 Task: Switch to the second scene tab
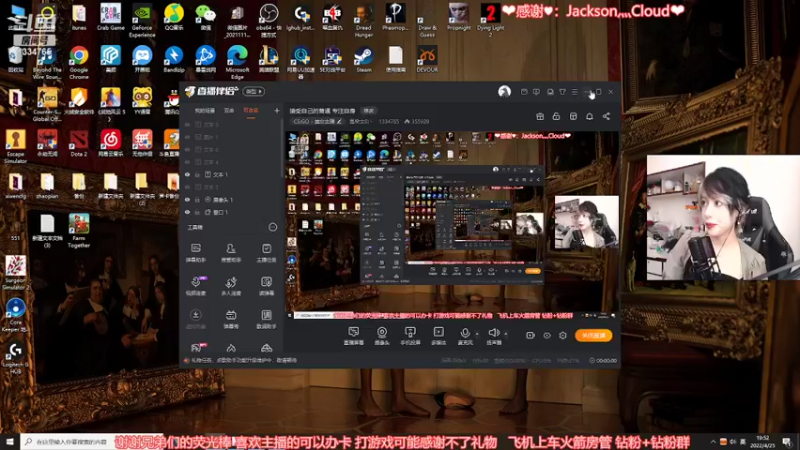pyautogui.click(x=229, y=111)
